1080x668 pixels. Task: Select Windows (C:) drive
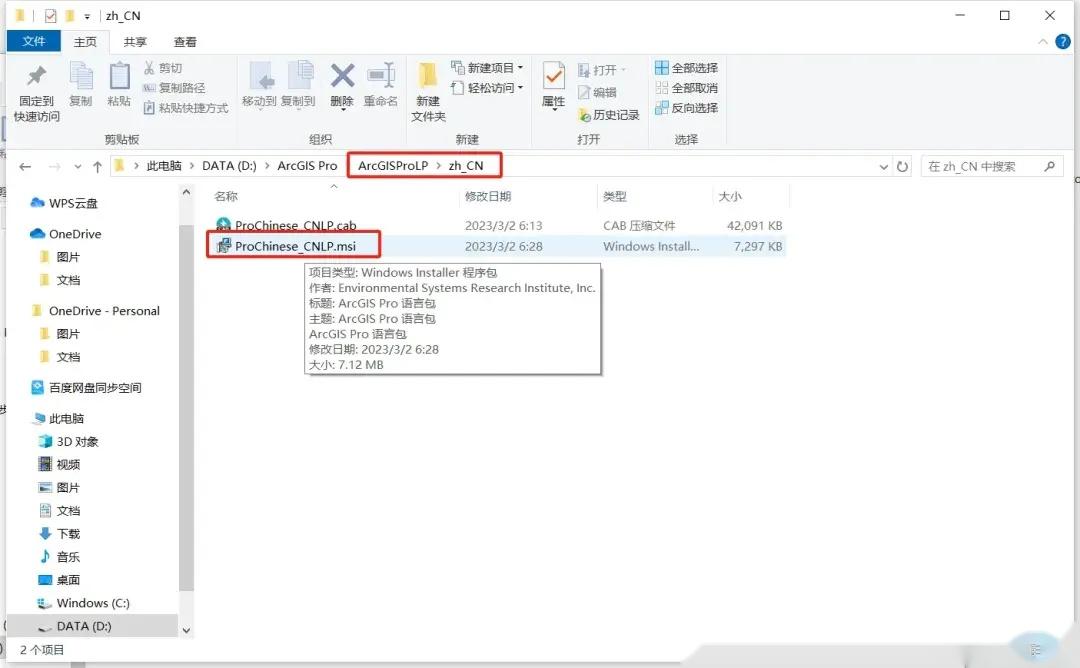point(93,603)
